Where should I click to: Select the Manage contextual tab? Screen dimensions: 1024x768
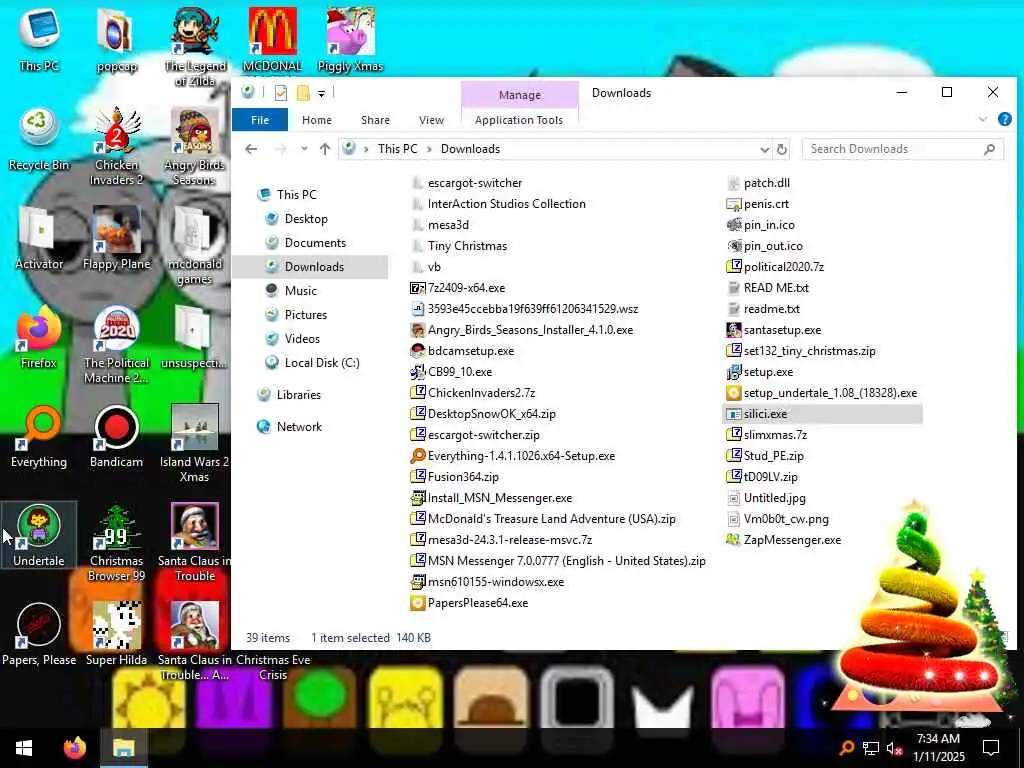point(519,95)
